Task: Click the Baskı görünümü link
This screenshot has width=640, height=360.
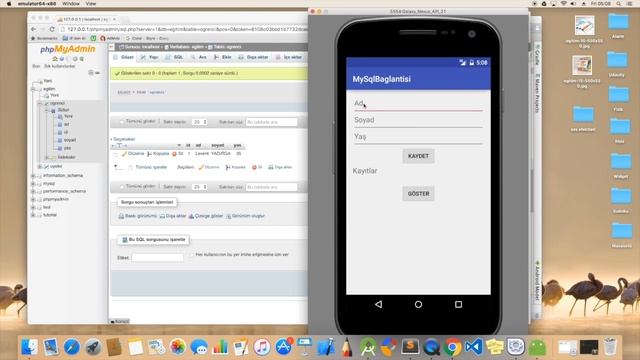Action: click(x=137, y=216)
